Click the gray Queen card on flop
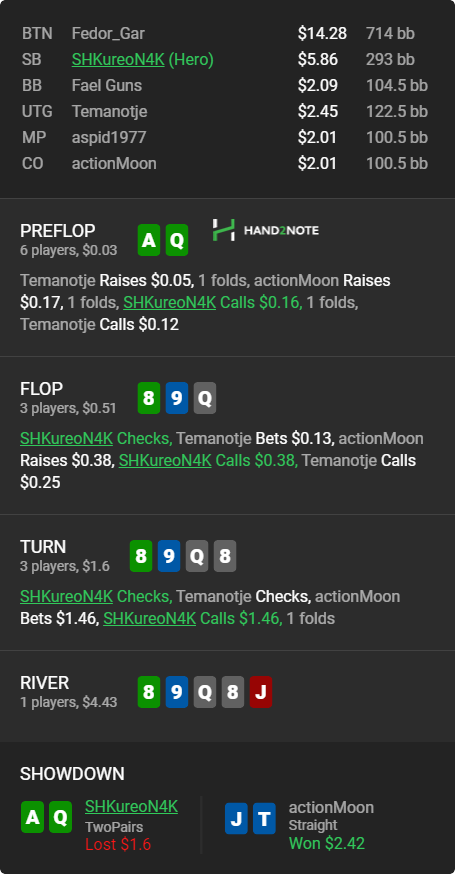The image size is (455, 874). point(205,398)
